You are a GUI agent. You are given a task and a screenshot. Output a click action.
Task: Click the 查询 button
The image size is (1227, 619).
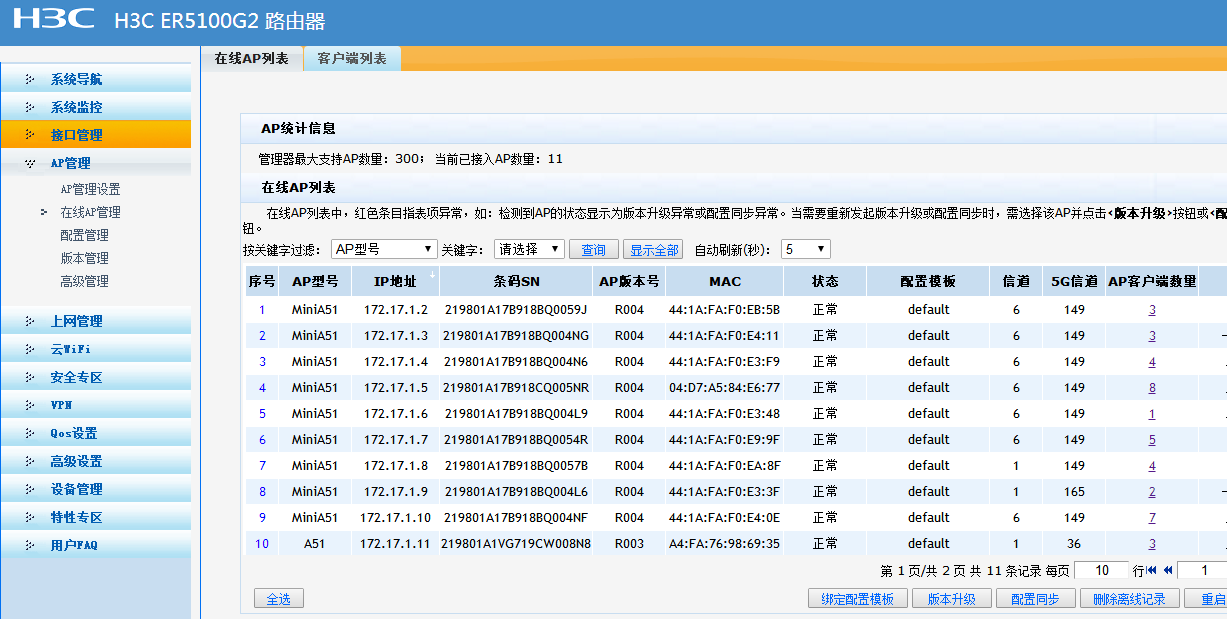coord(593,250)
